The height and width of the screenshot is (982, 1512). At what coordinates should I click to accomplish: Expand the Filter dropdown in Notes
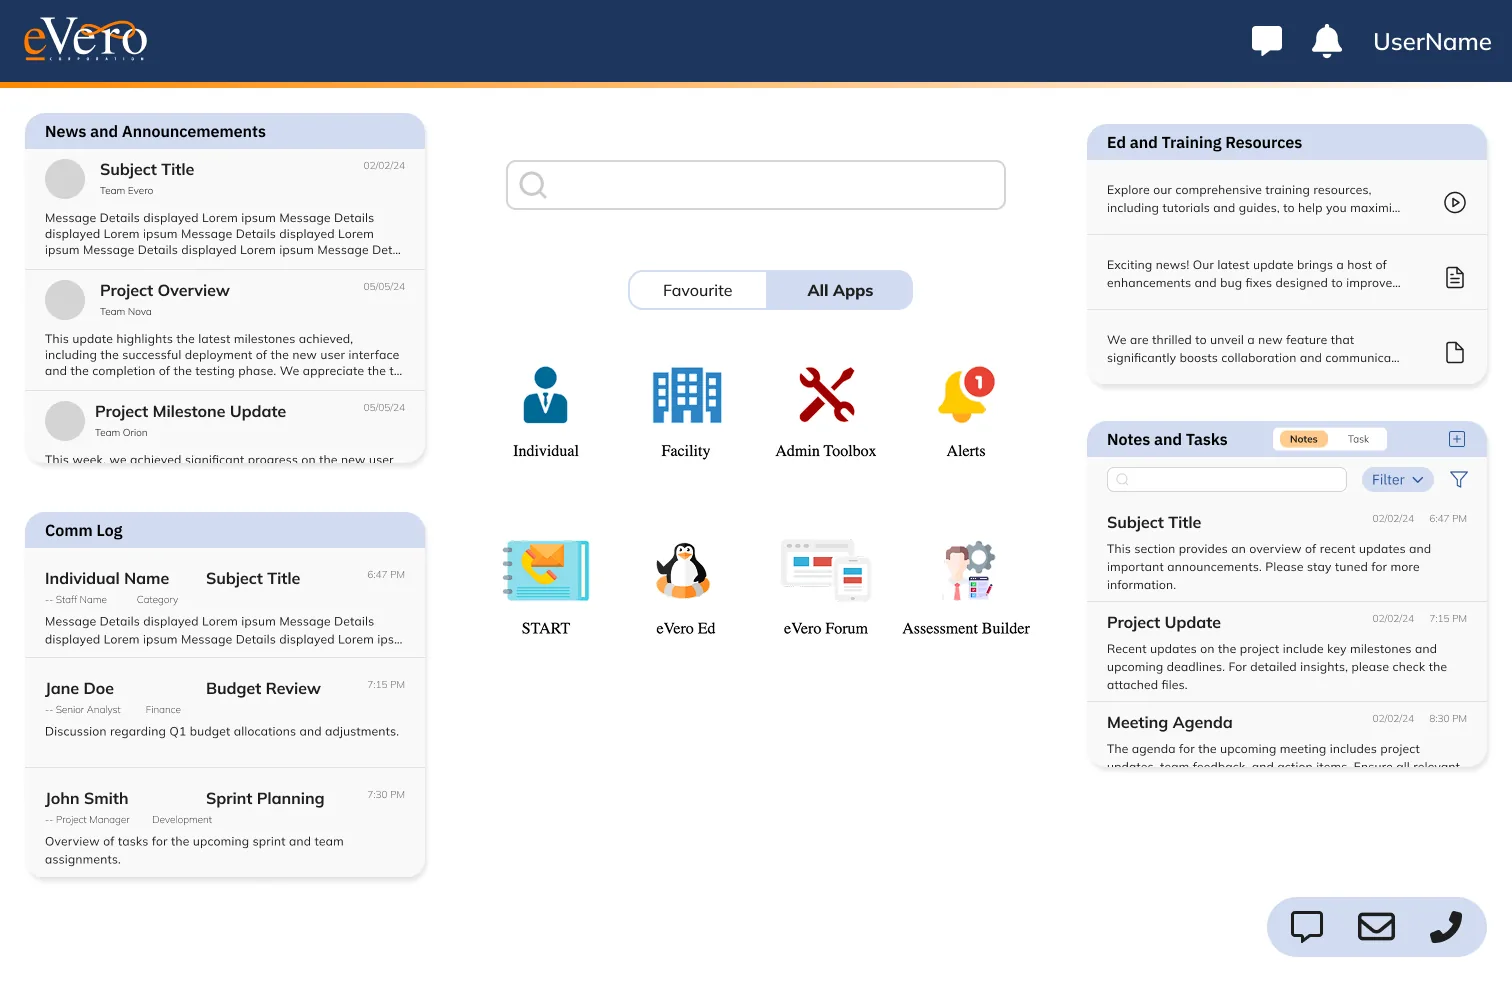pyautogui.click(x=1398, y=480)
